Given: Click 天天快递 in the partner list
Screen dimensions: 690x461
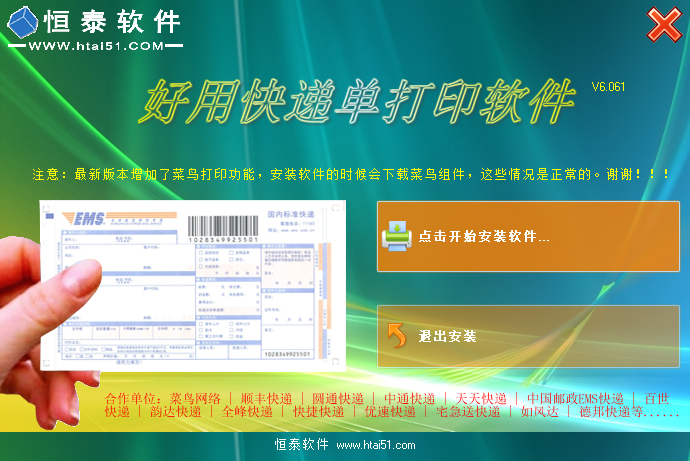Looking at the screenshot, I should point(481,399).
